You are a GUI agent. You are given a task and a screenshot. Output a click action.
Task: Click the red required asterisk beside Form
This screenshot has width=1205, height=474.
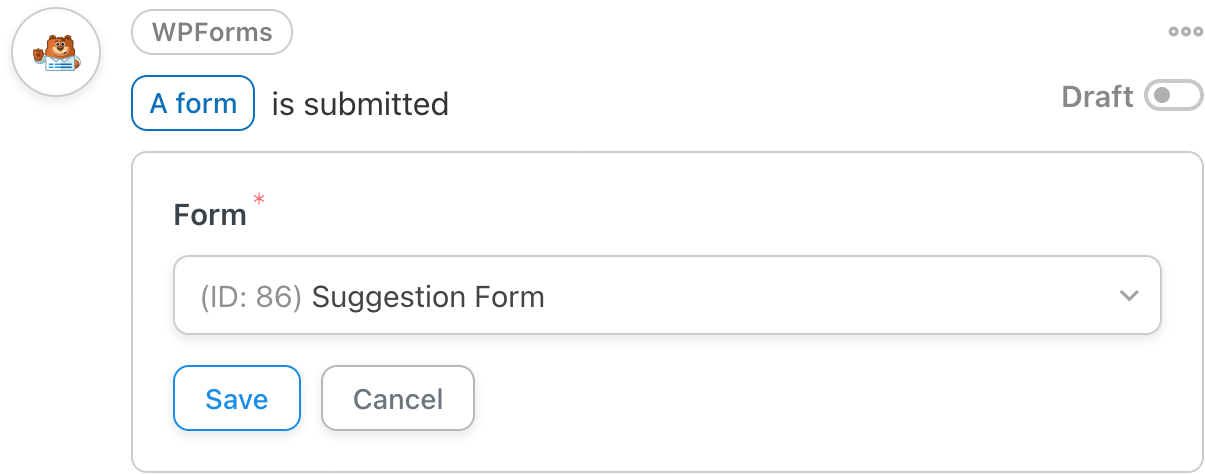coord(259,201)
